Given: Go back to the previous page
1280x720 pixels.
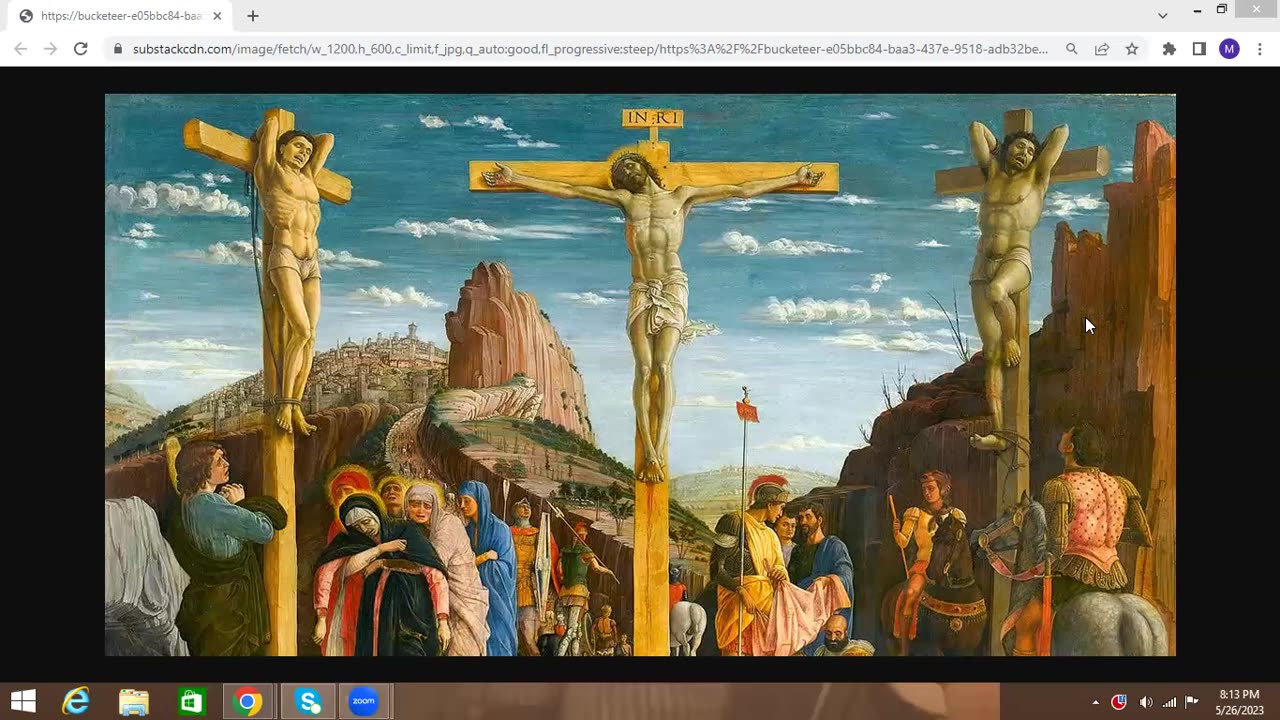Looking at the screenshot, I should pyautogui.click(x=21, y=48).
